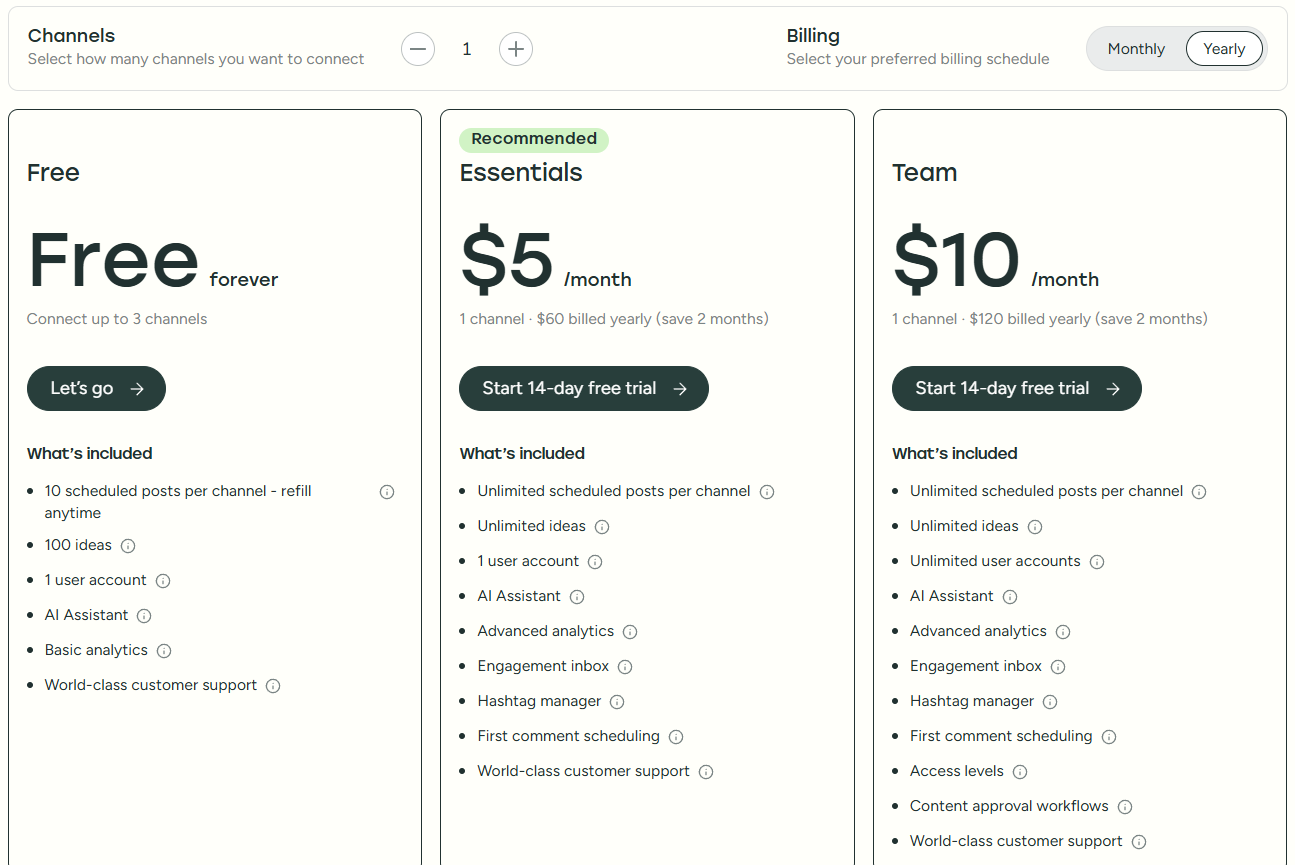Open Engagement inbox info tooltip in Essentials
Screen dimensions: 1295x865
(624, 666)
